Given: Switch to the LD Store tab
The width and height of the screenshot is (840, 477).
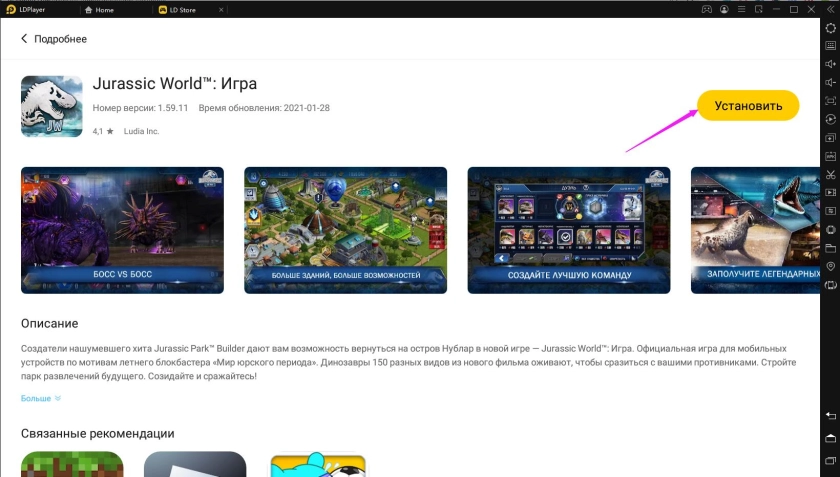Looking at the screenshot, I should tap(180, 9).
